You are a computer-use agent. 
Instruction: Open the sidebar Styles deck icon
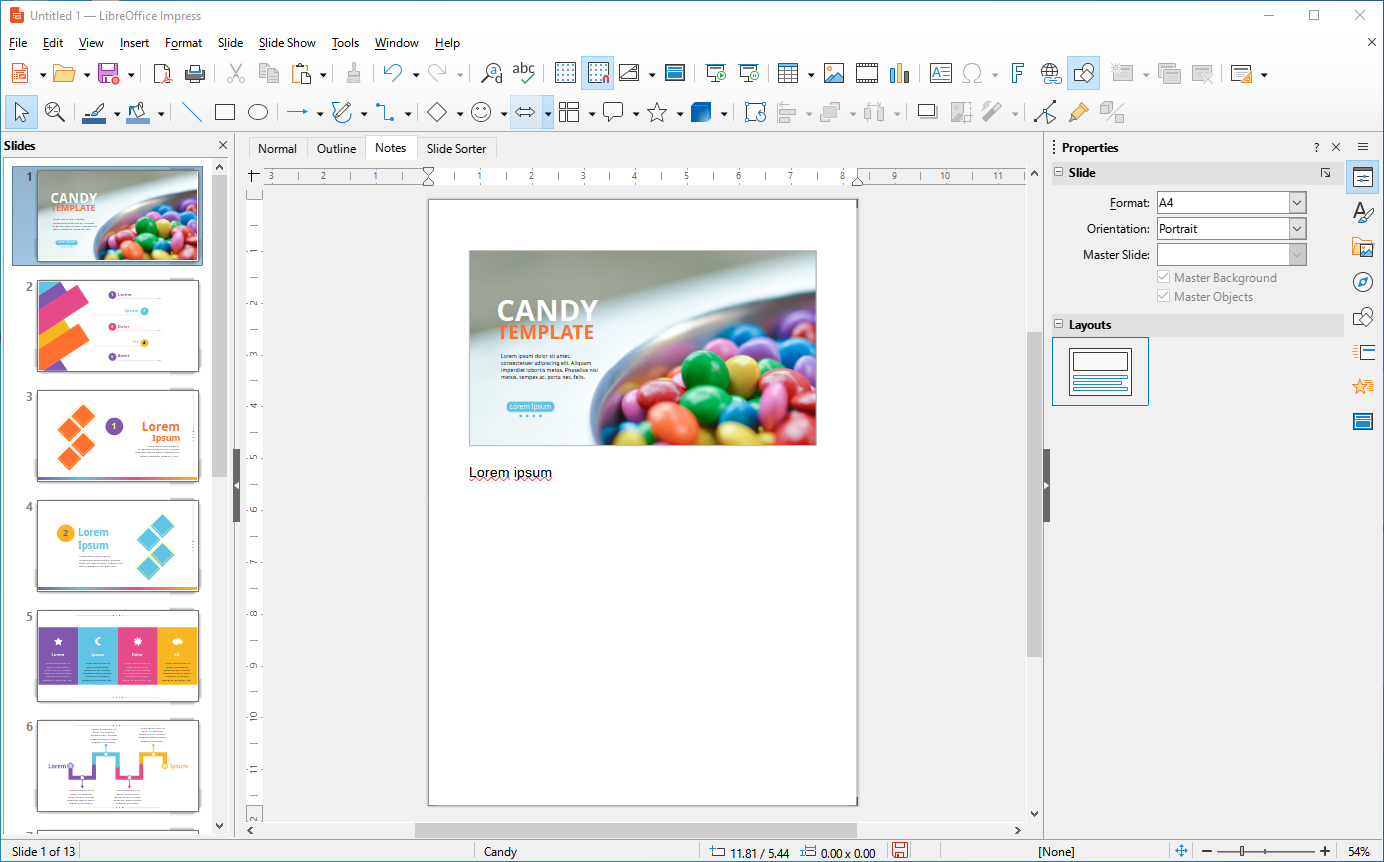coord(1363,212)
